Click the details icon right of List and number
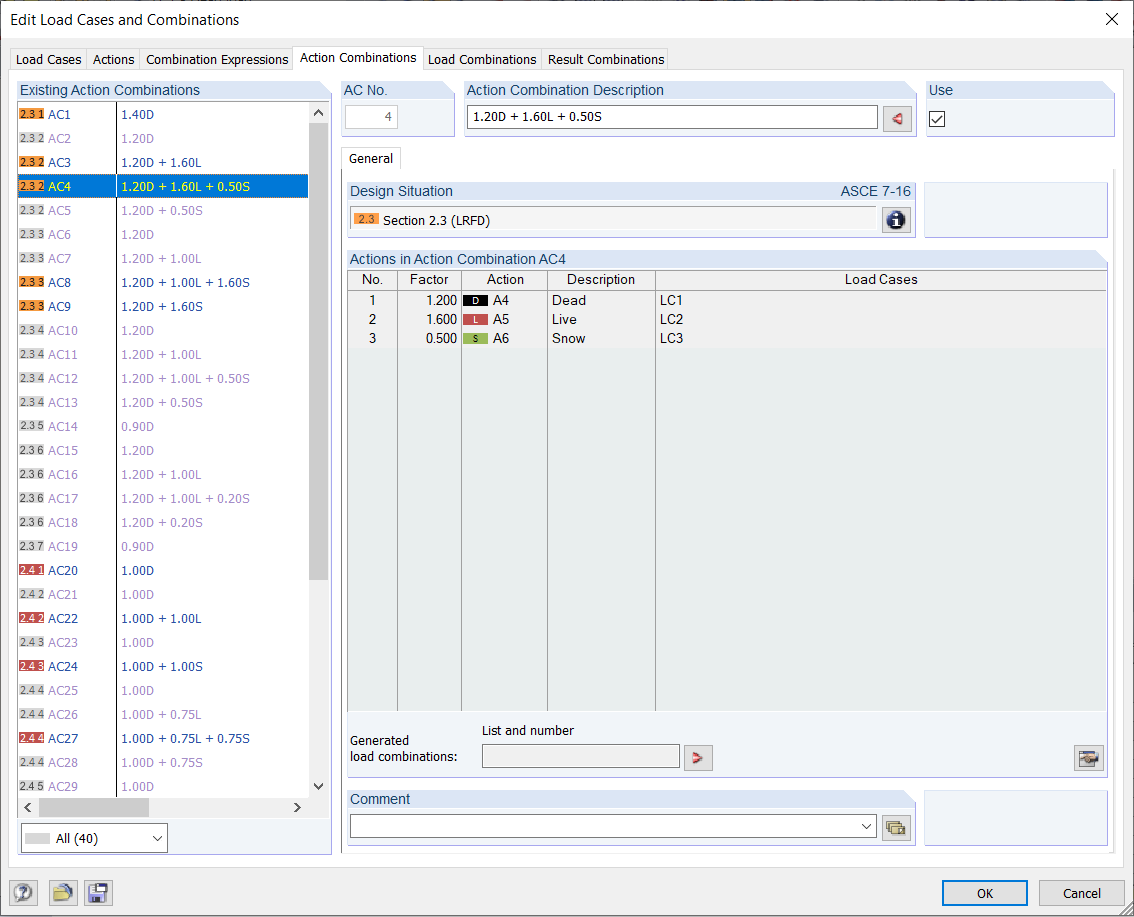The image size is (1134, 917). [1088, 758]
